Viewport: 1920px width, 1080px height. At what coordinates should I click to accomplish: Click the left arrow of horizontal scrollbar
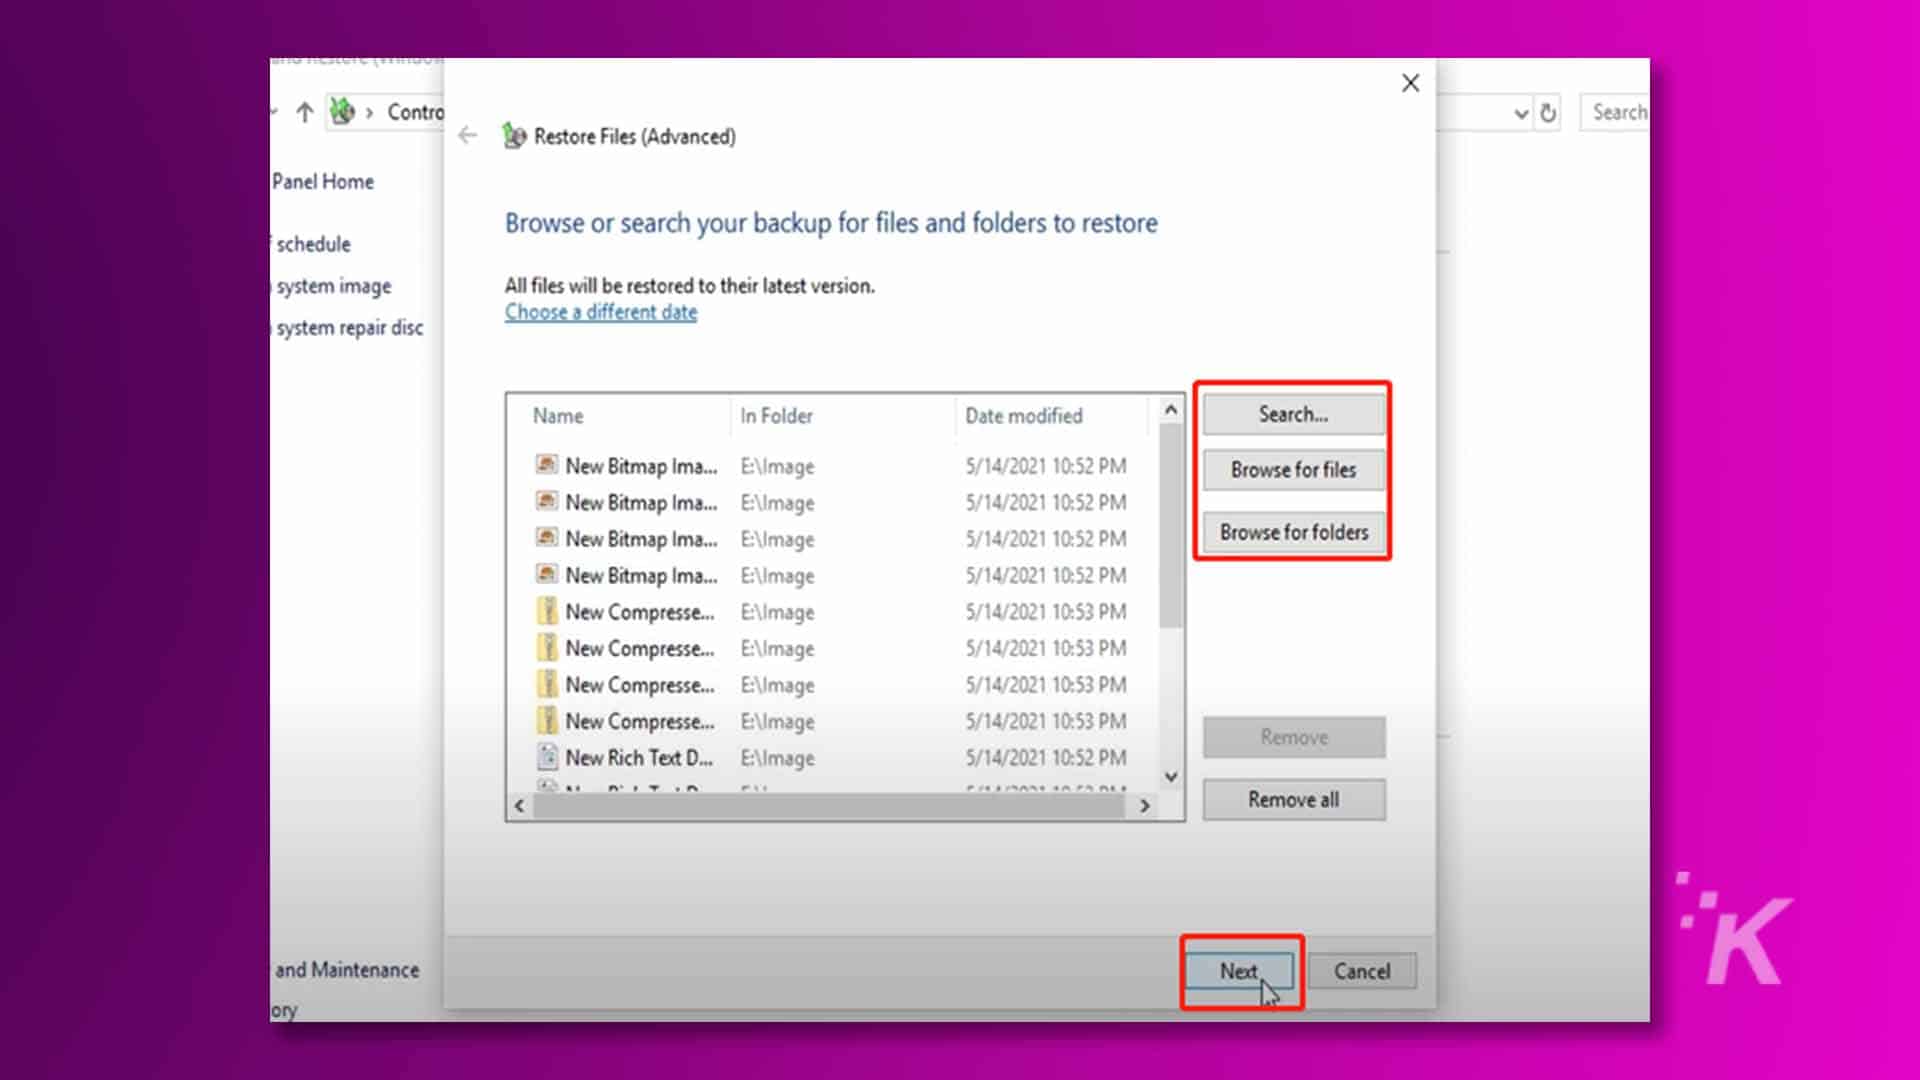pos(519,806)
